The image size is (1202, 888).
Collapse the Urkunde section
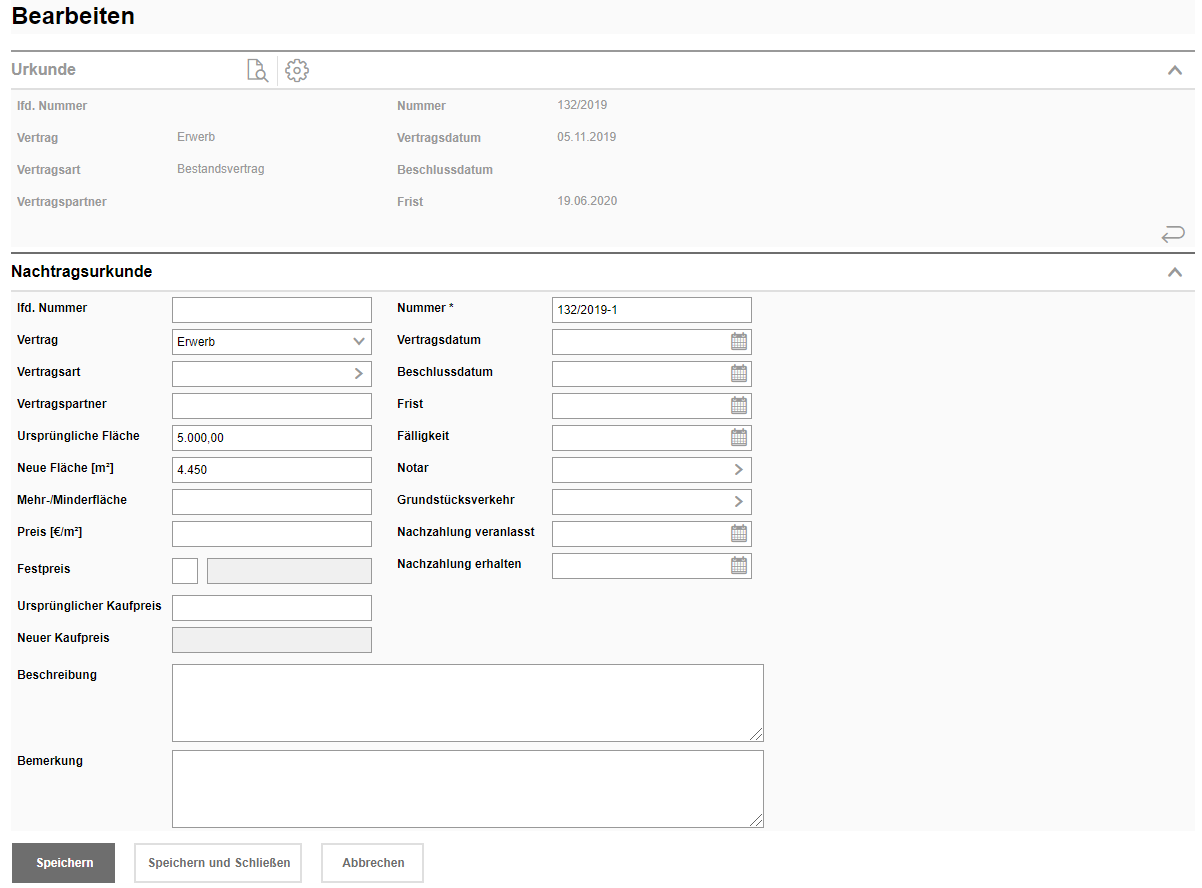click(x=1175, y=70)
